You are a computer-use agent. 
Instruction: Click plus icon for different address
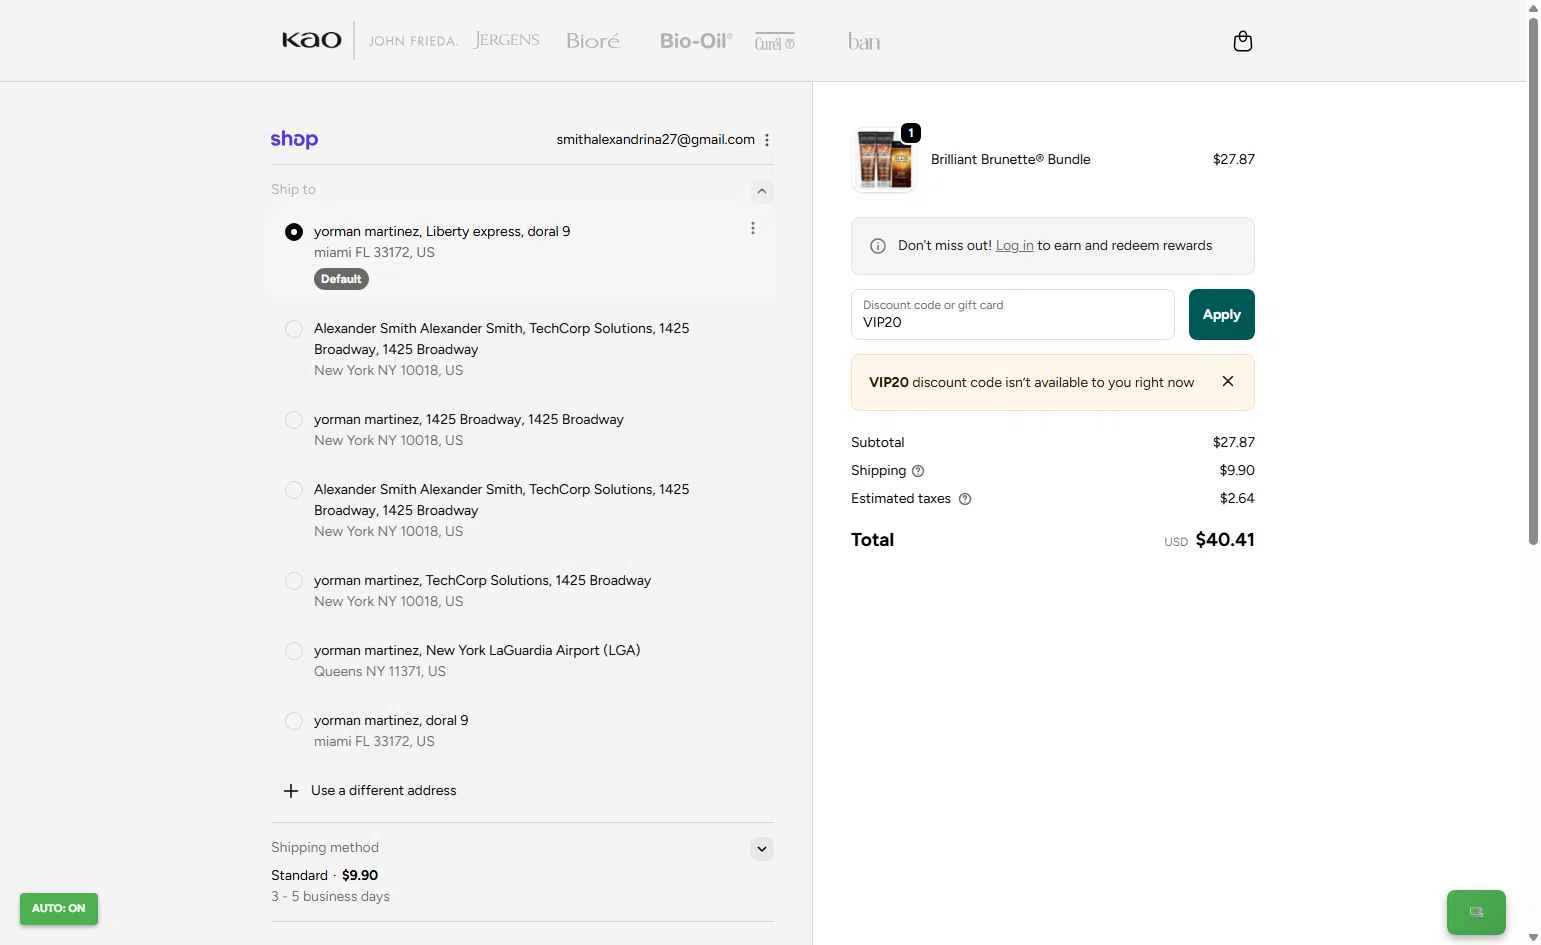pos(291,791)
